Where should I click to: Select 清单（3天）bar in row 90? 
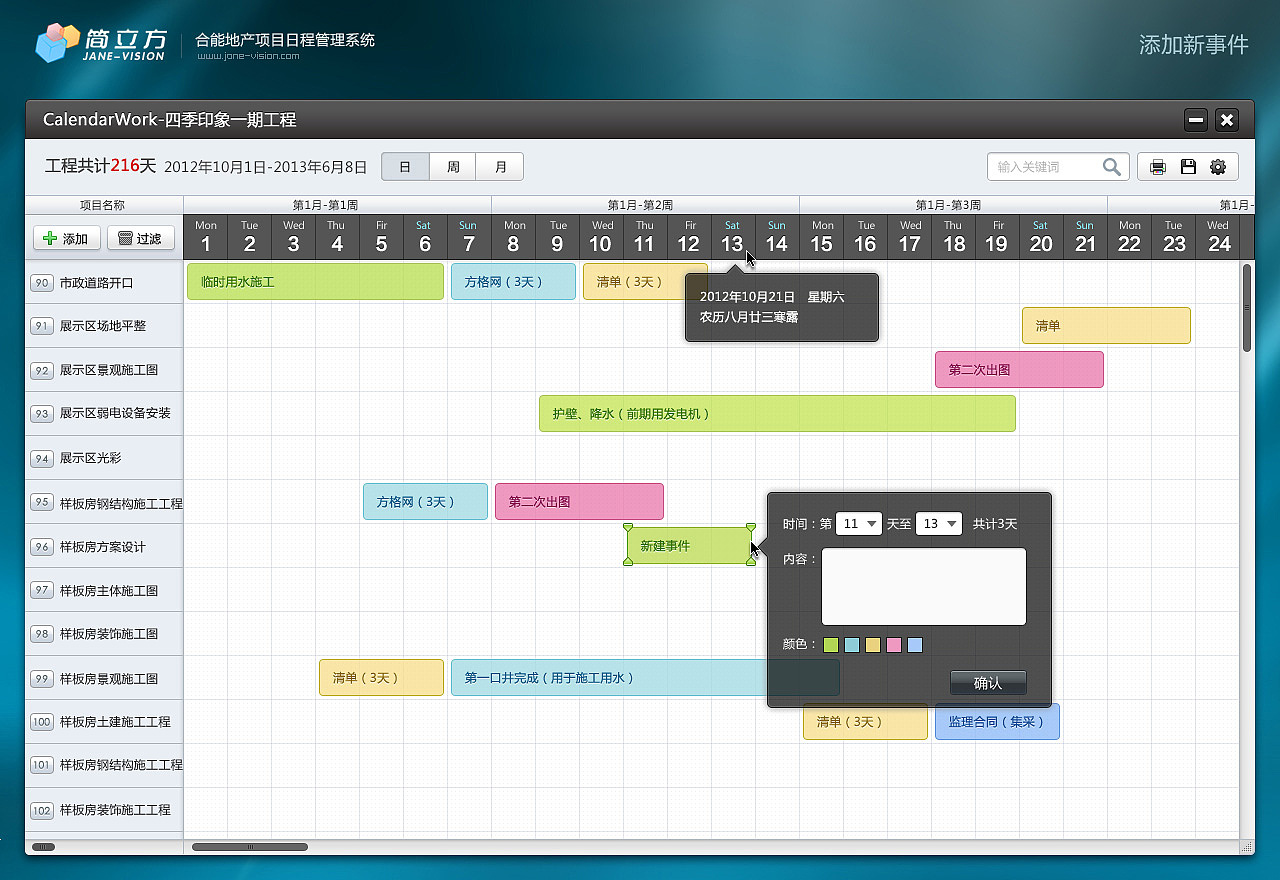click(x=645, y=282)
